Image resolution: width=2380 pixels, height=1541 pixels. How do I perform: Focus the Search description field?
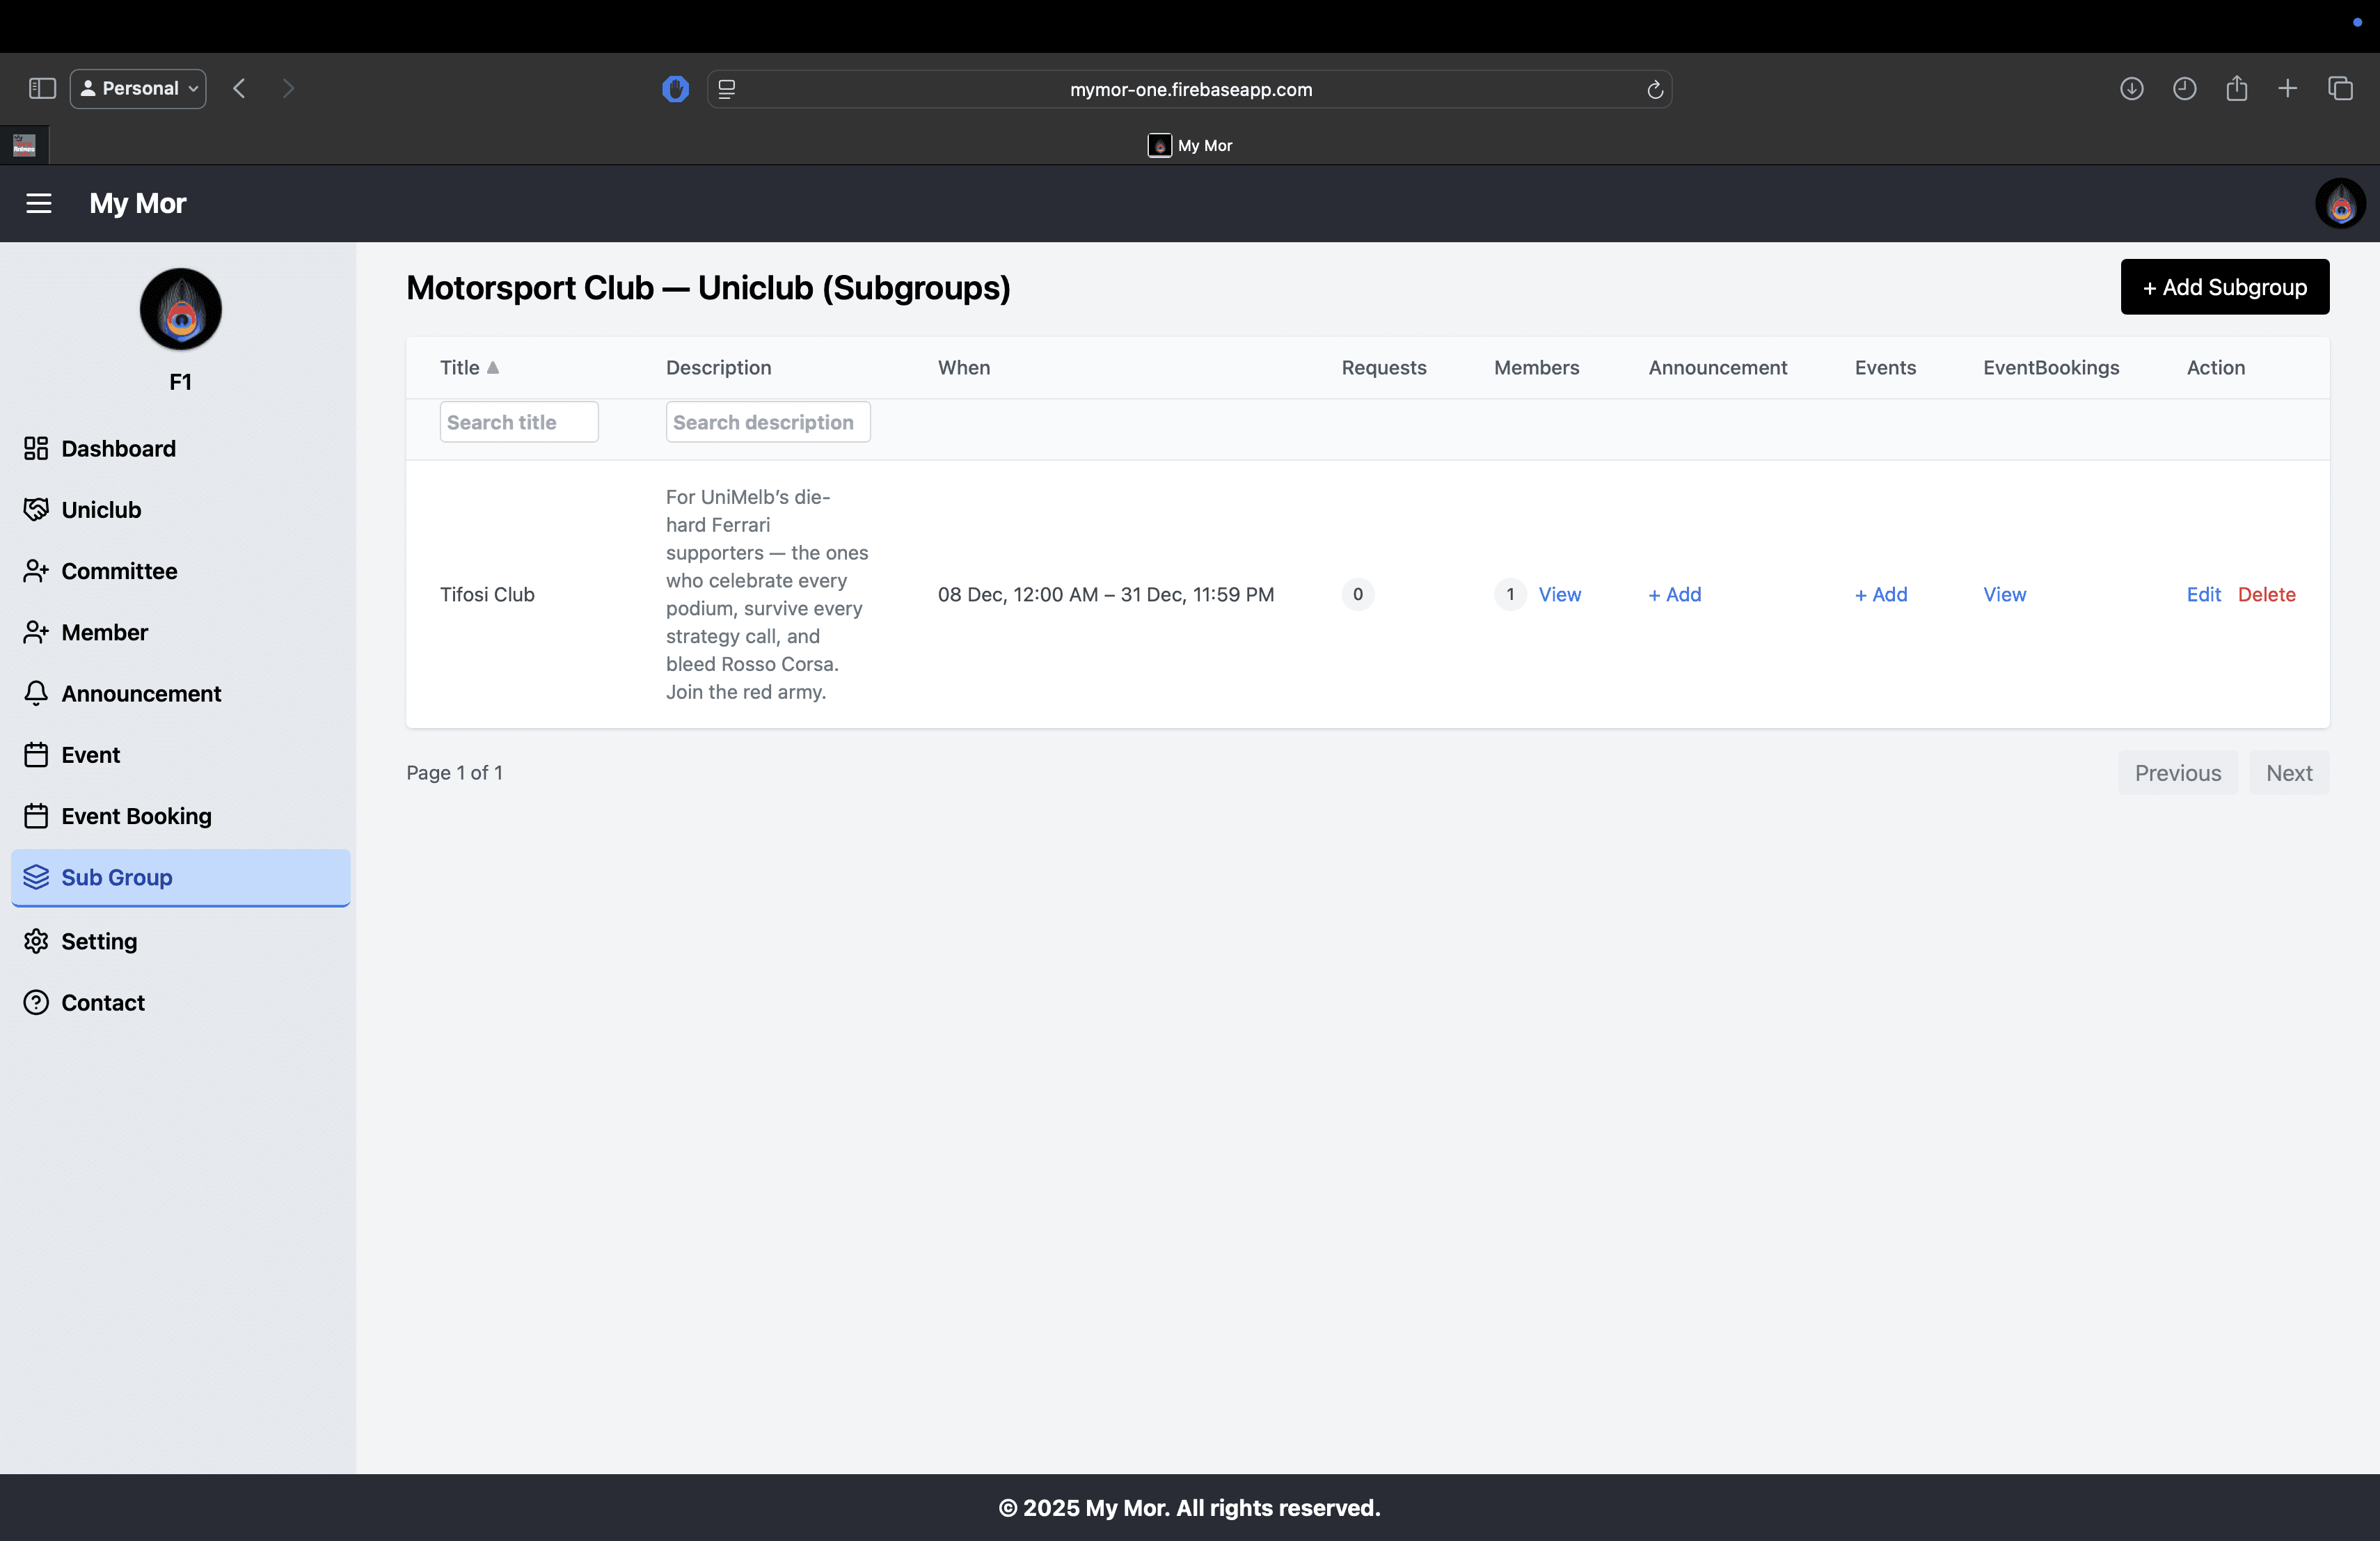[767, 422]
